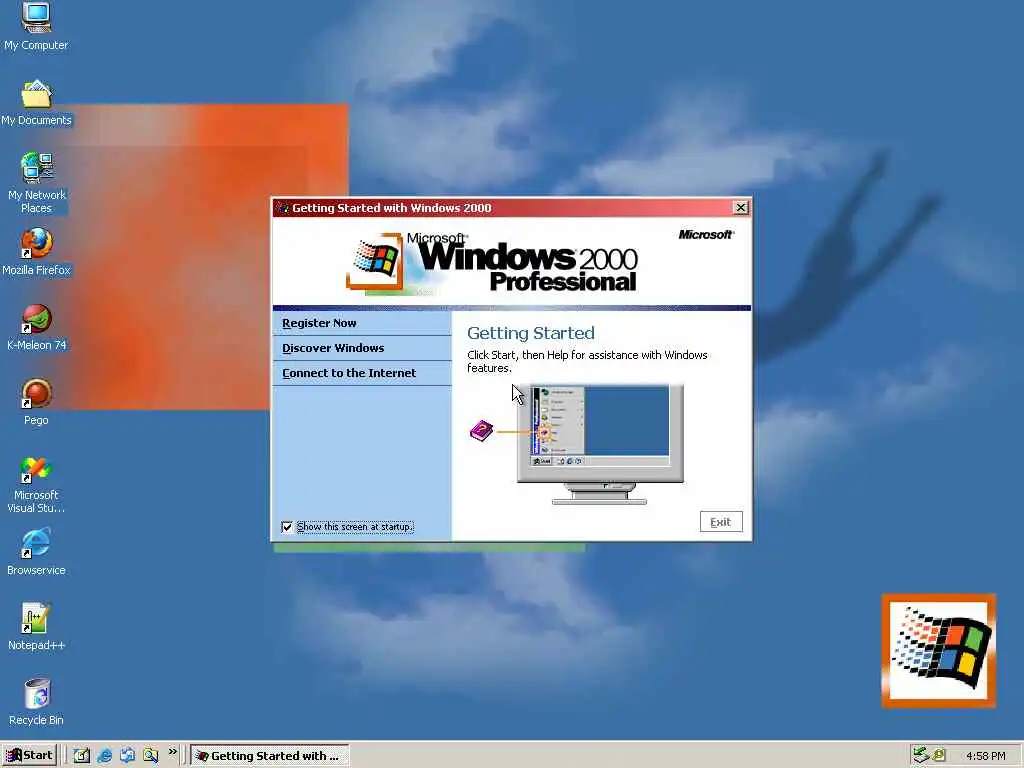Select the Recycle Bin icon
Image resolution: width=1024 pixels, height=768 pixels.
pos(36,702)
